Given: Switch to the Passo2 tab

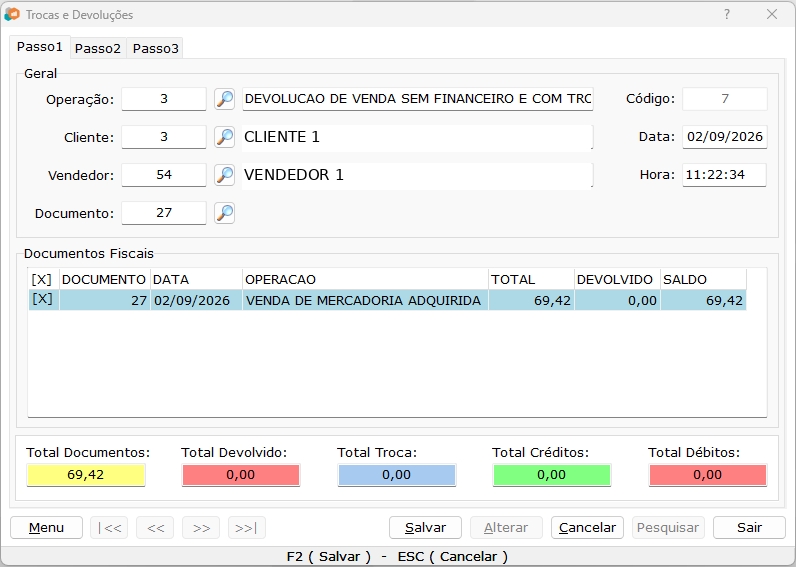Looking at the screenshot, I should click(x=98, y=49).
